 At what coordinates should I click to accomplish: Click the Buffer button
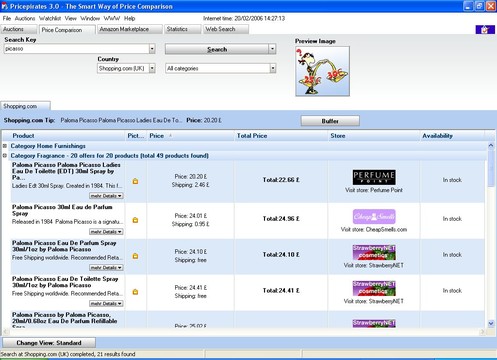330,121
